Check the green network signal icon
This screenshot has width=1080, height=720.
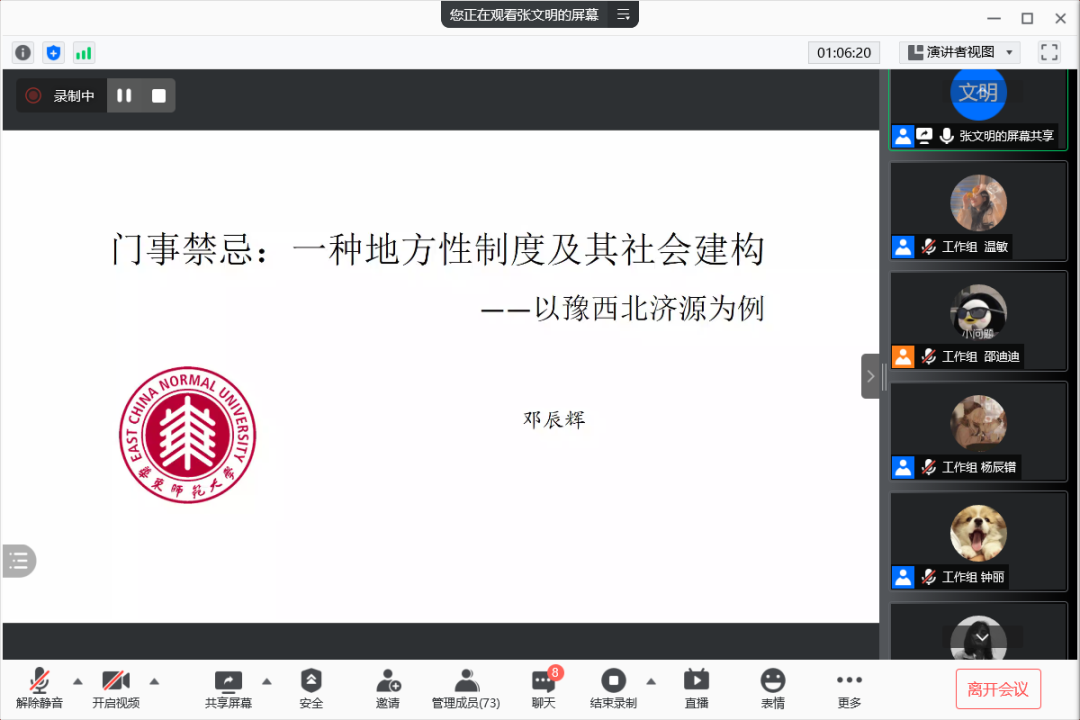click(x=83, y=53)
